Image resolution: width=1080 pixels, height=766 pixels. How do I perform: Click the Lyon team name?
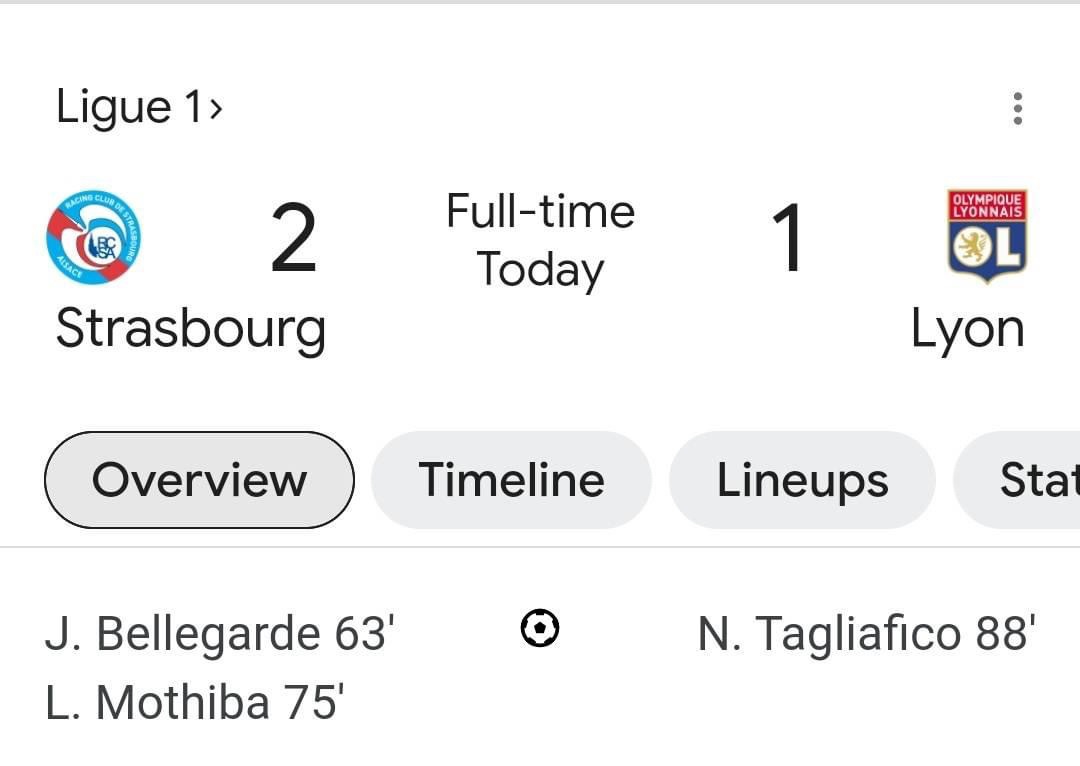point(967,330)
